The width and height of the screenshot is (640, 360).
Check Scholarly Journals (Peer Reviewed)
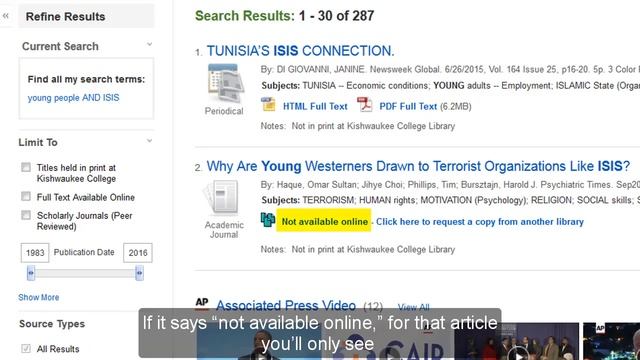click(26, 215)
